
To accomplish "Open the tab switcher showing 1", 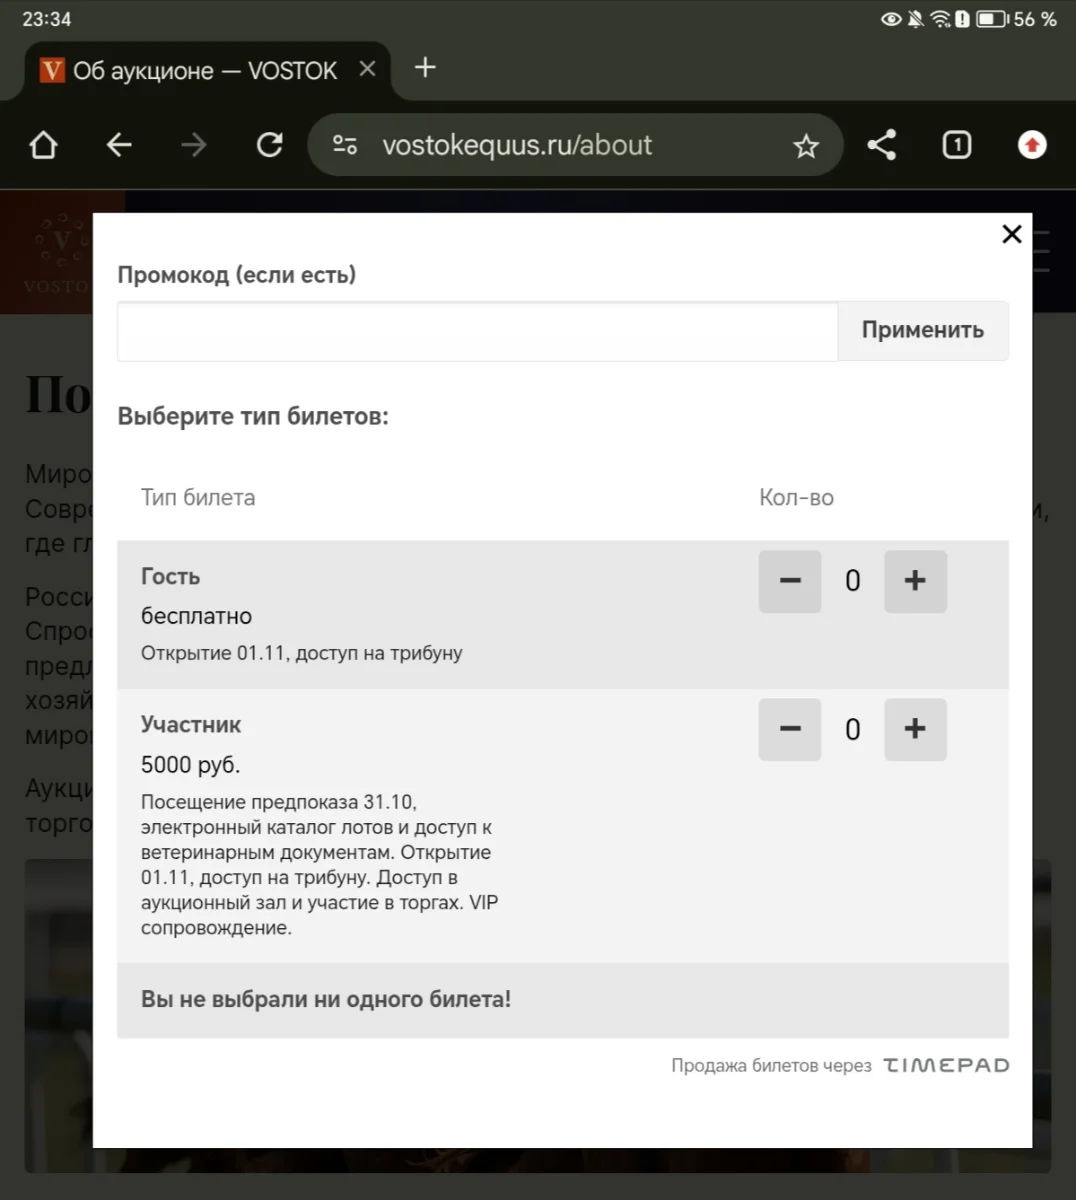I will tap(957, 145).
